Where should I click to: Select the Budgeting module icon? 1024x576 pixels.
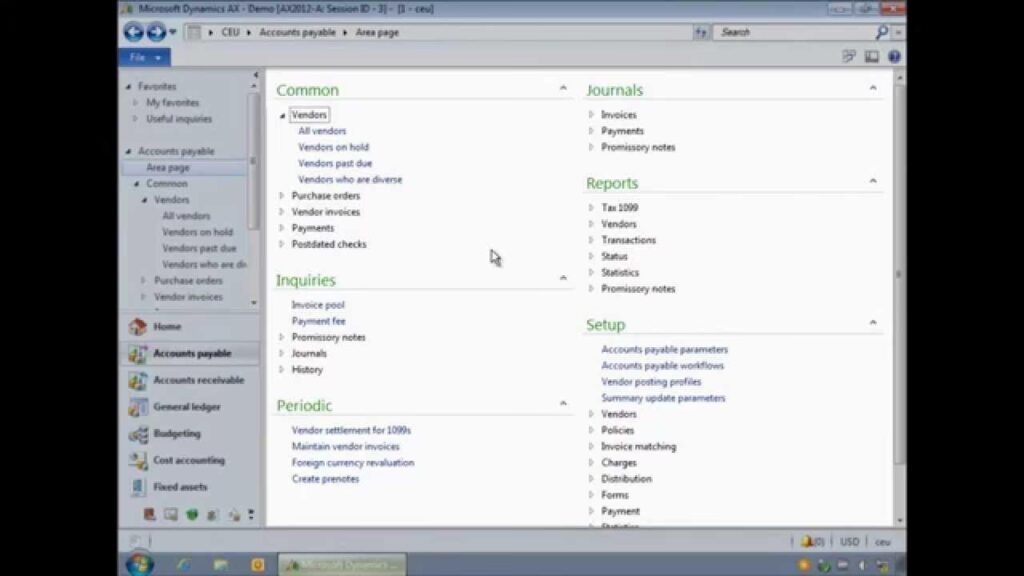[x=137, y=434]
